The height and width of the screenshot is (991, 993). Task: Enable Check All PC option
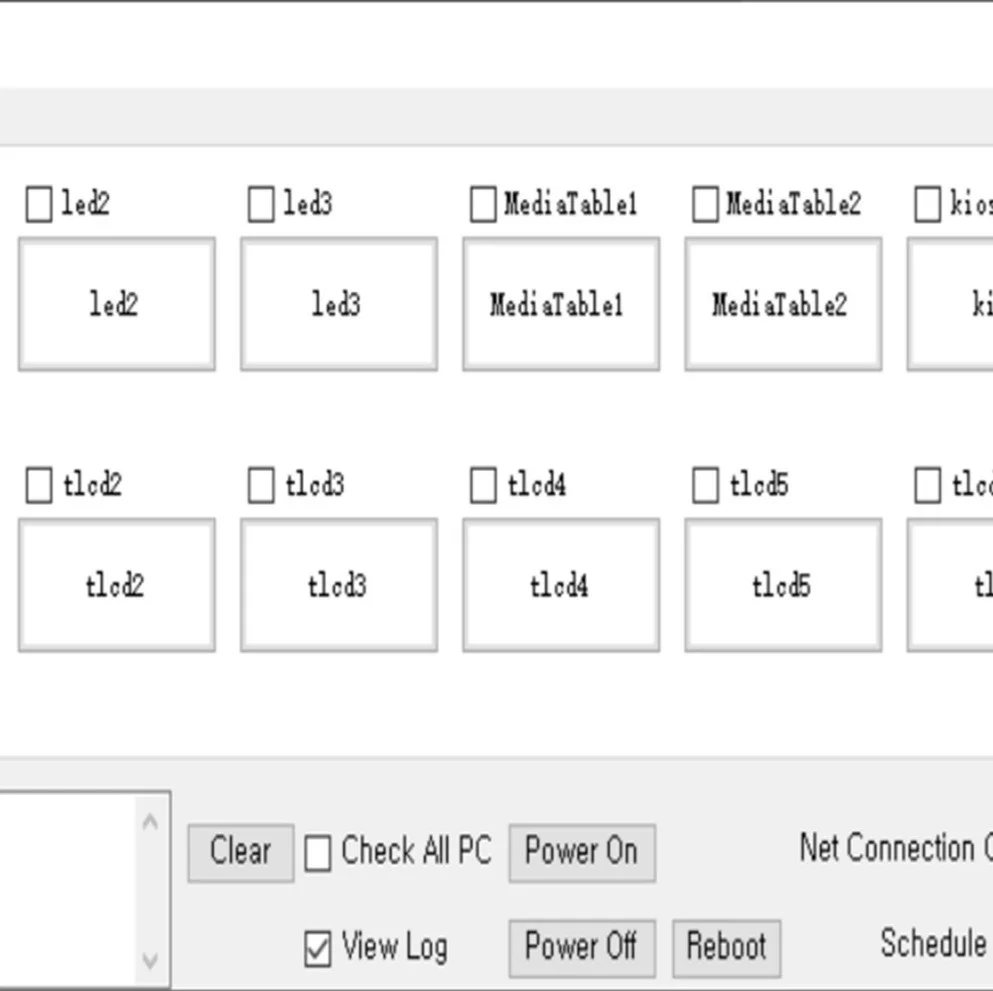(x=317, y=854)
